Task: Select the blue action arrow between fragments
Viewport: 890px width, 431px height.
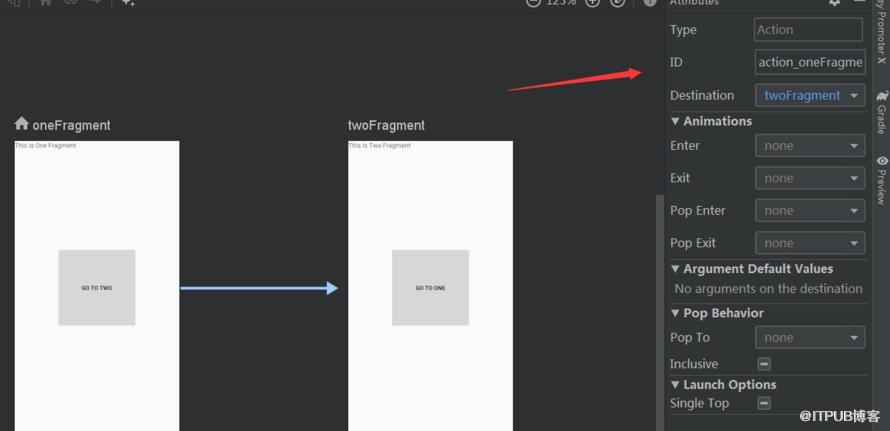Action: (259, 288)
